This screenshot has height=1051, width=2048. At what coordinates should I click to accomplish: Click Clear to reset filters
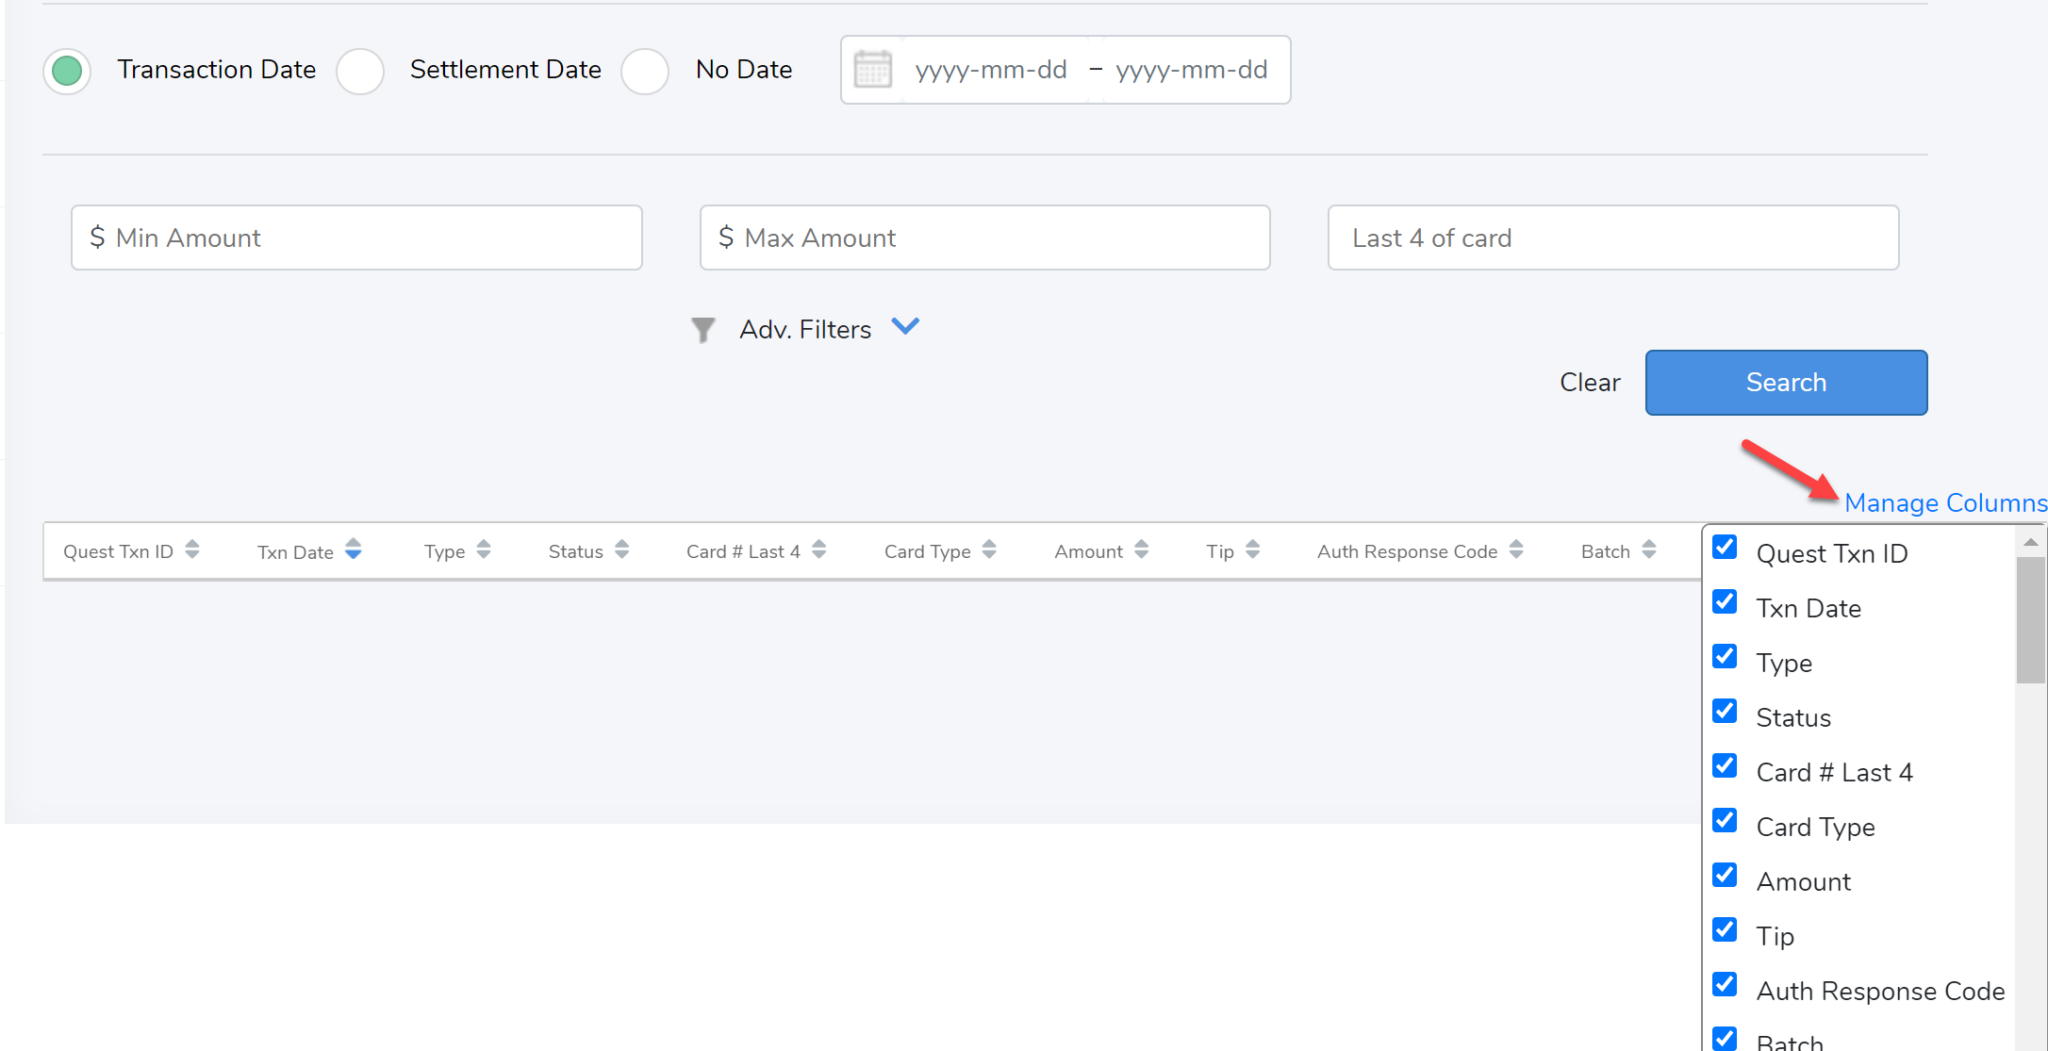point(1589,382)
